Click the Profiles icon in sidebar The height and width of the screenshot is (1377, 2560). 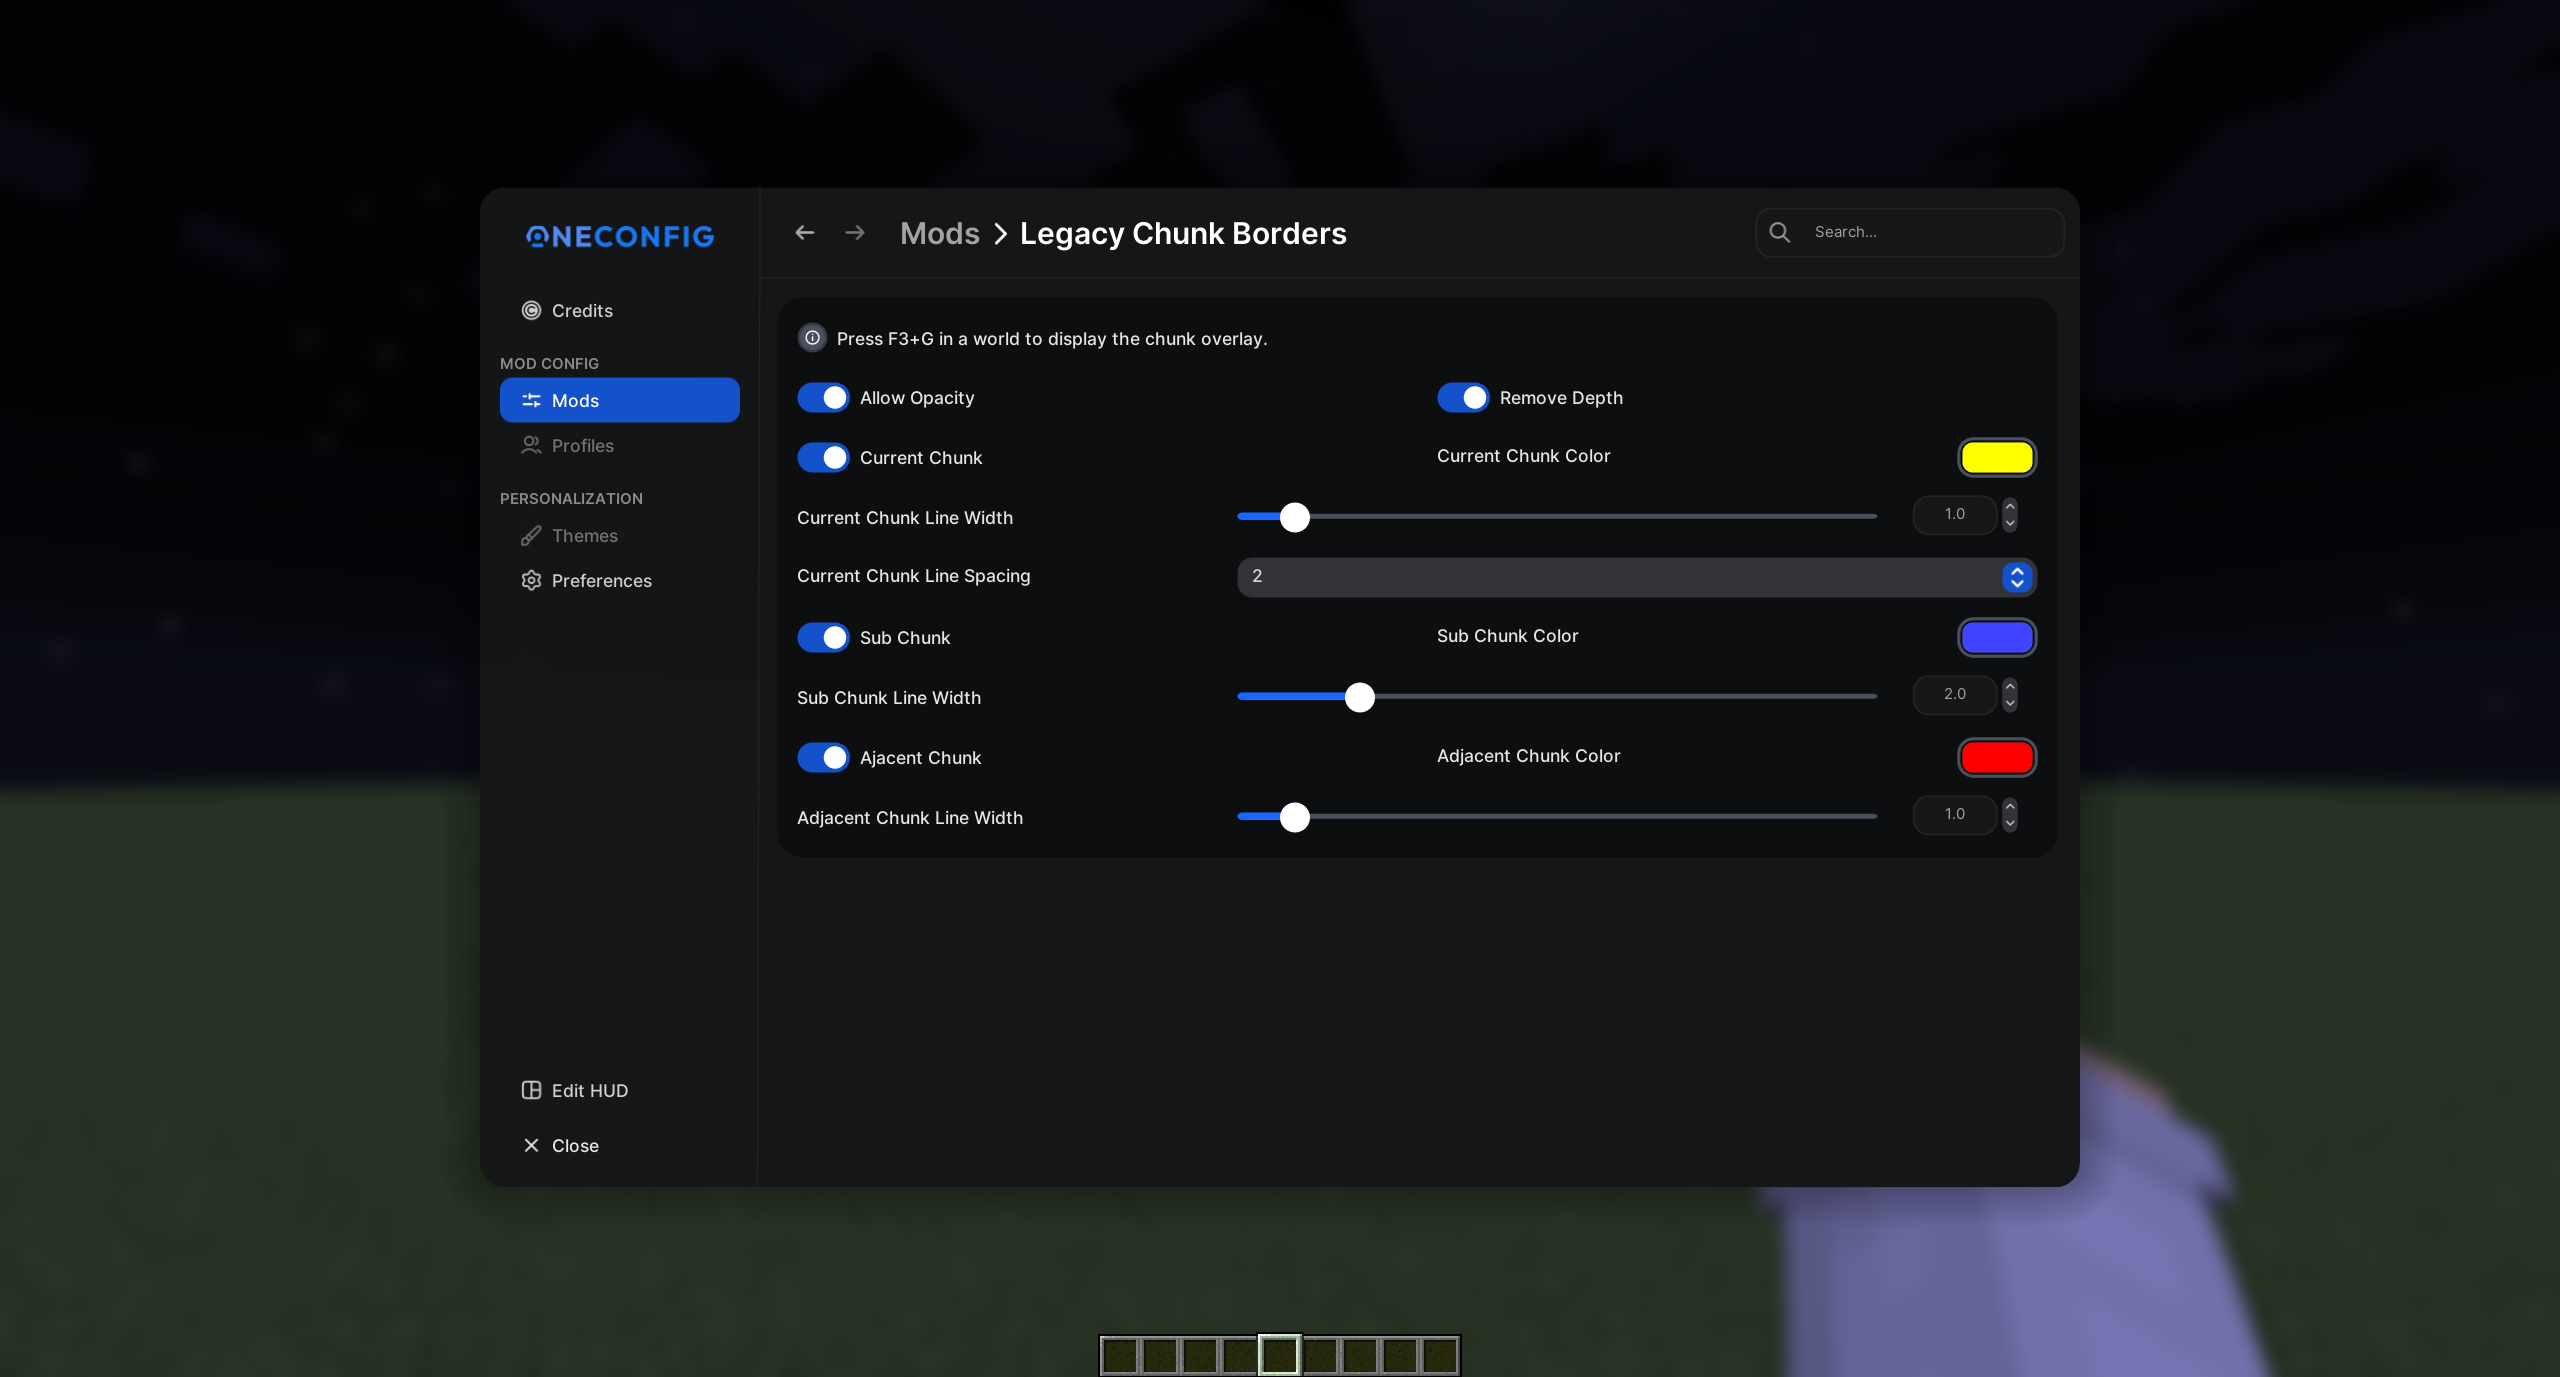tap(531, 444)
